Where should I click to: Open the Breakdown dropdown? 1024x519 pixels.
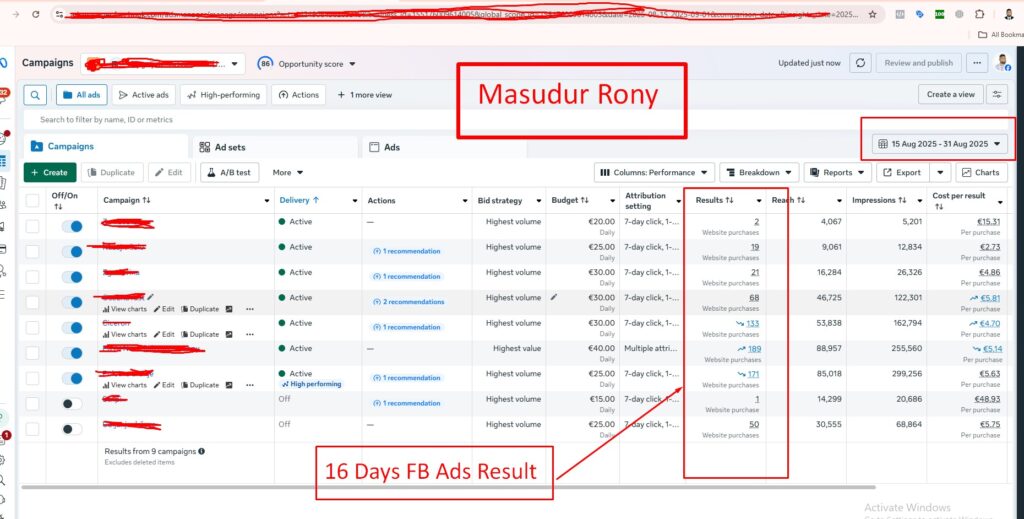click(758, 172)
